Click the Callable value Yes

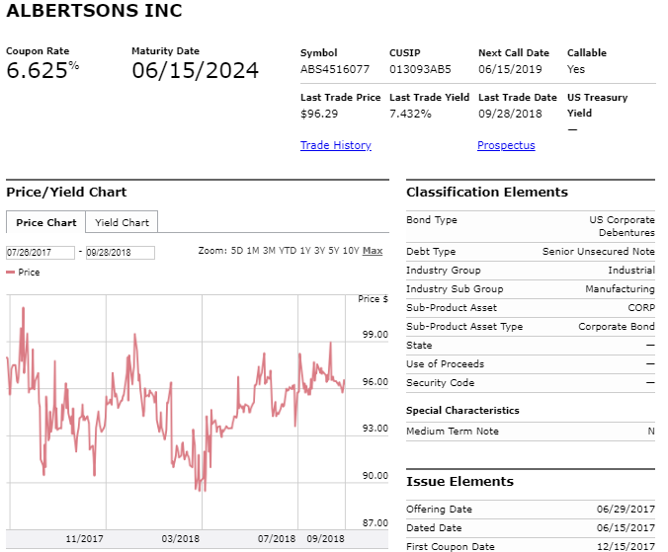(x=576, y=69)
